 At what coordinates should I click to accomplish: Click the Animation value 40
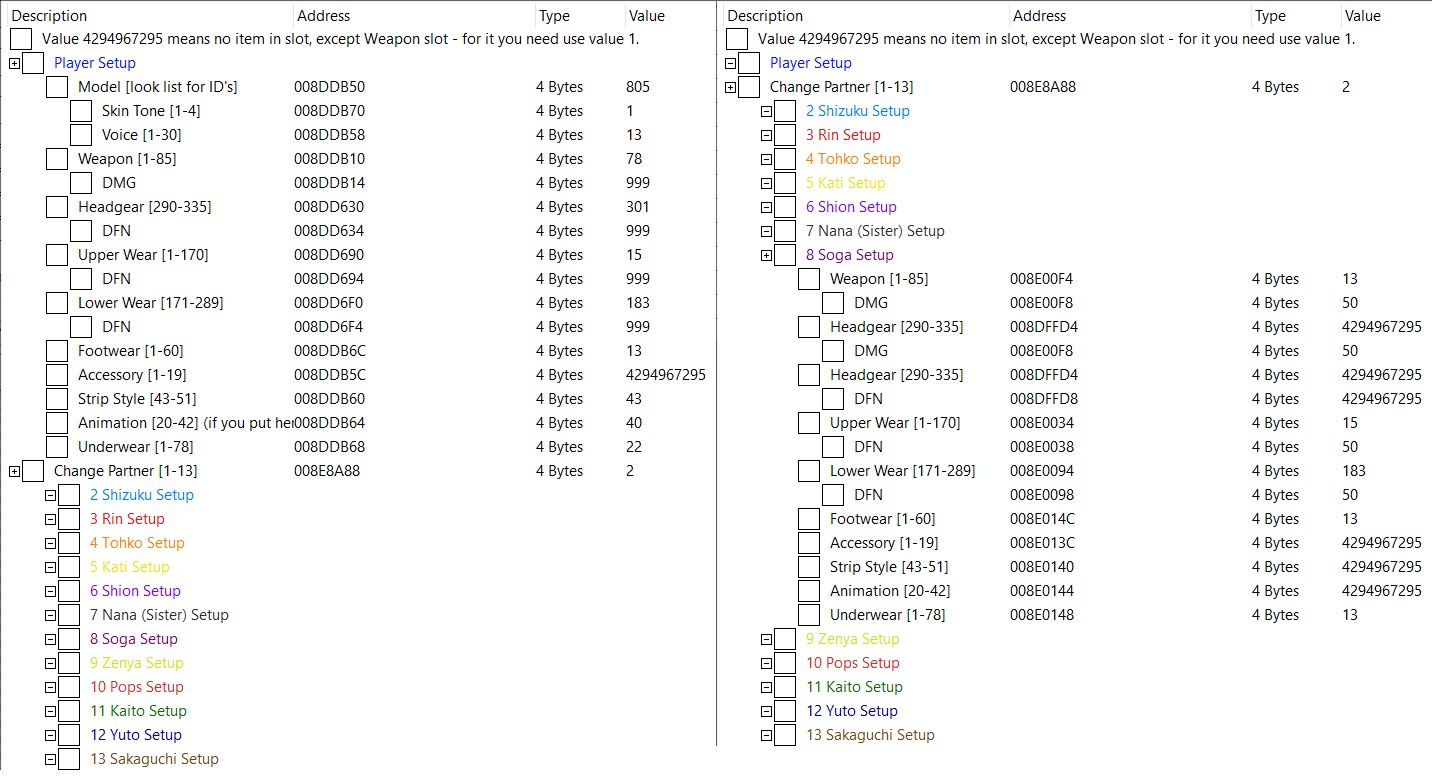click(634, 423)
